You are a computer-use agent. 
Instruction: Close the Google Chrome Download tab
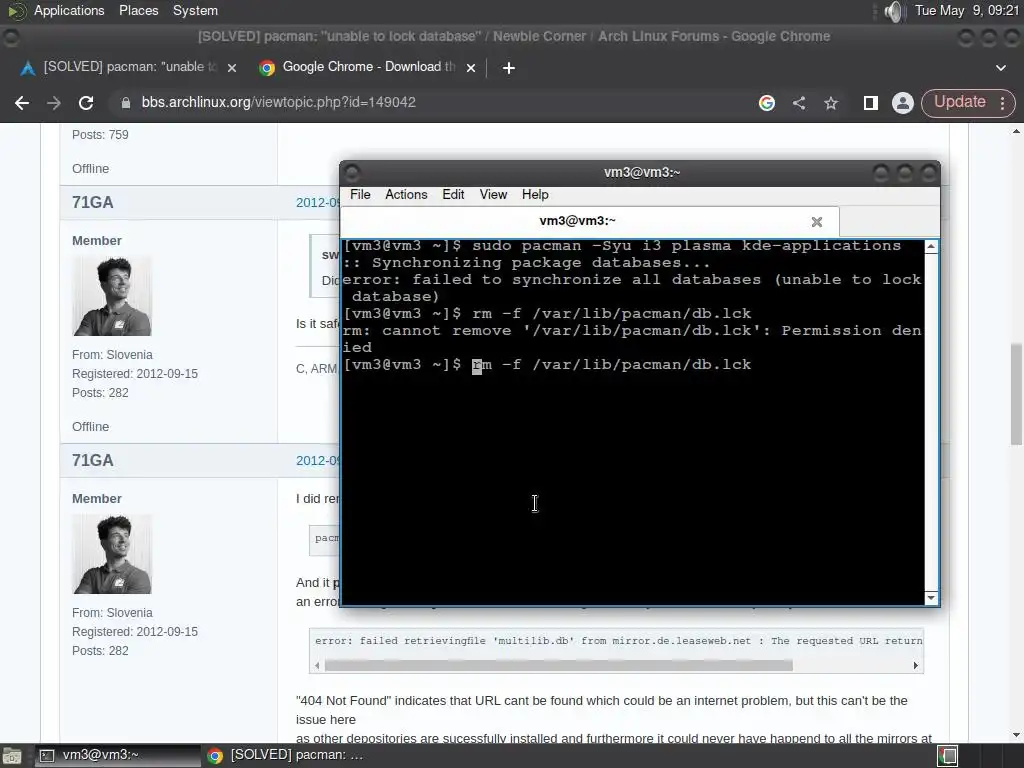pyautogui.click(x=471, y=67)
